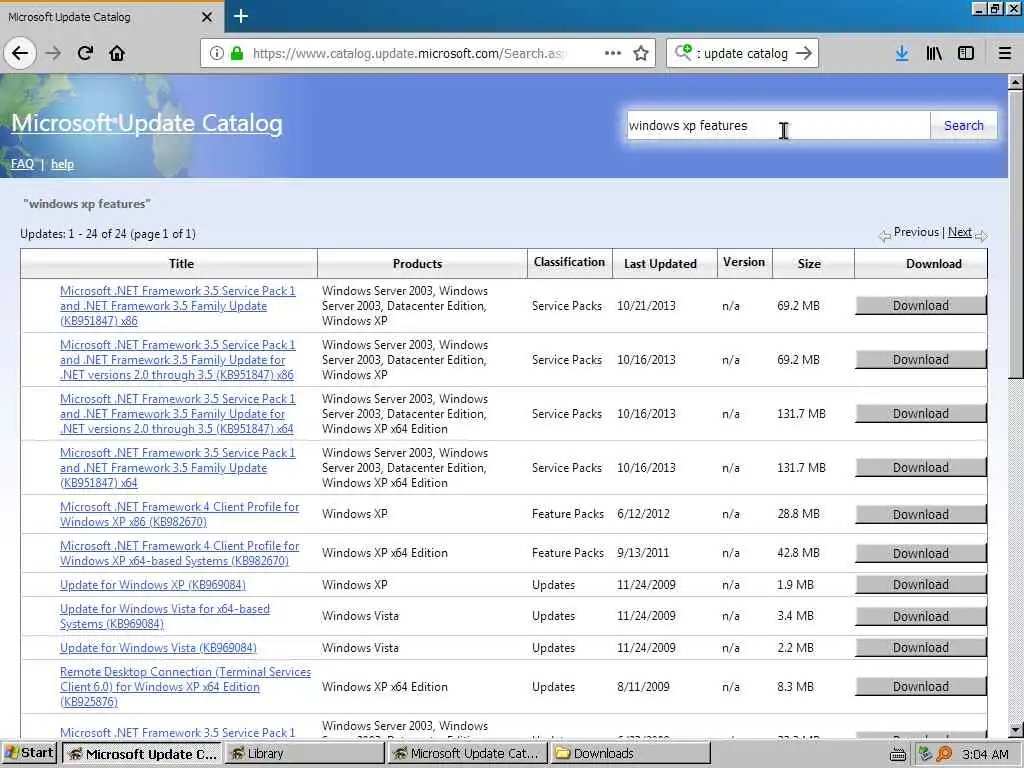Go to the Next results page

[x=959, y=232]
